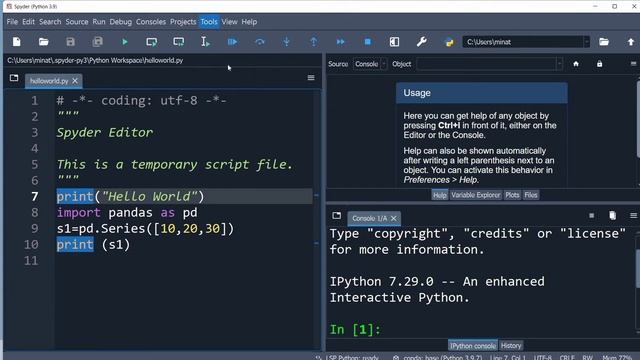
Task: Continue execution until next breakpoint
Action: pyautogui.click(x=340, y=42)
